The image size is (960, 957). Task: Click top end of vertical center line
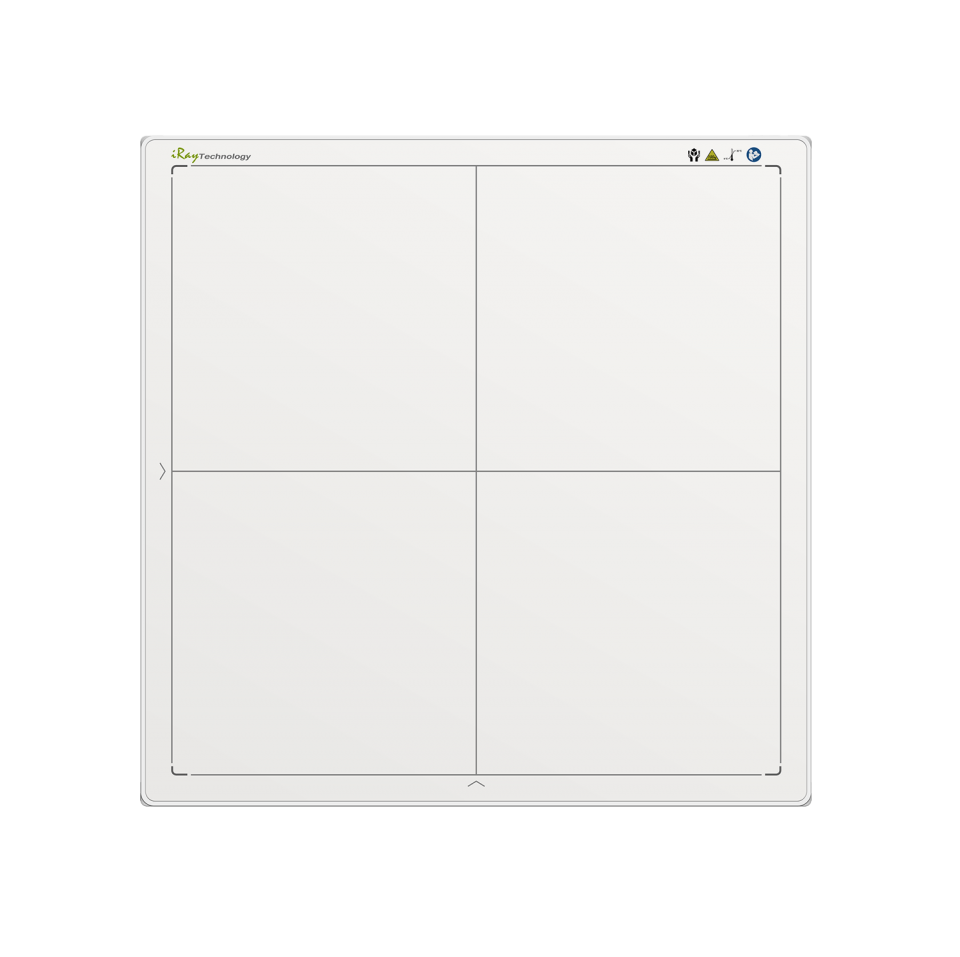coord(476,168)
